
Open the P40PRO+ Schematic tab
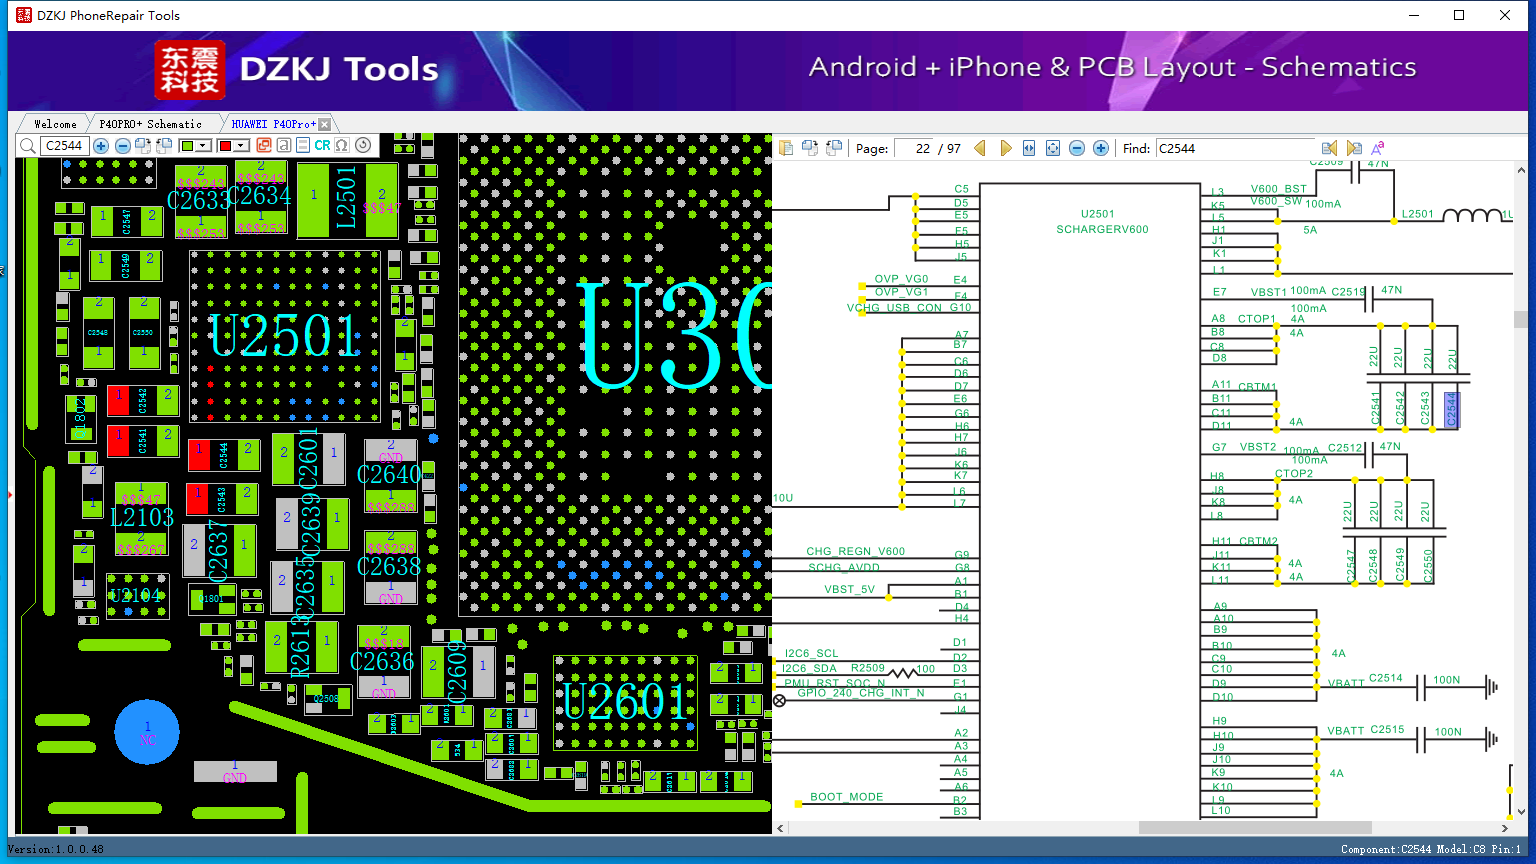click(x=150, y=124)
